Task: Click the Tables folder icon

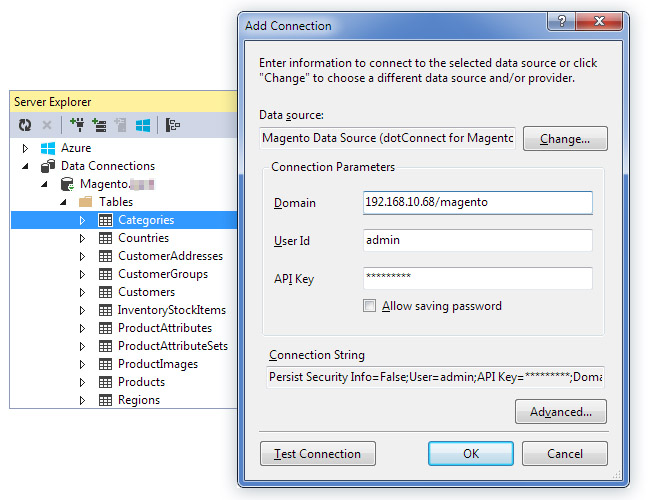Action: 86,202
